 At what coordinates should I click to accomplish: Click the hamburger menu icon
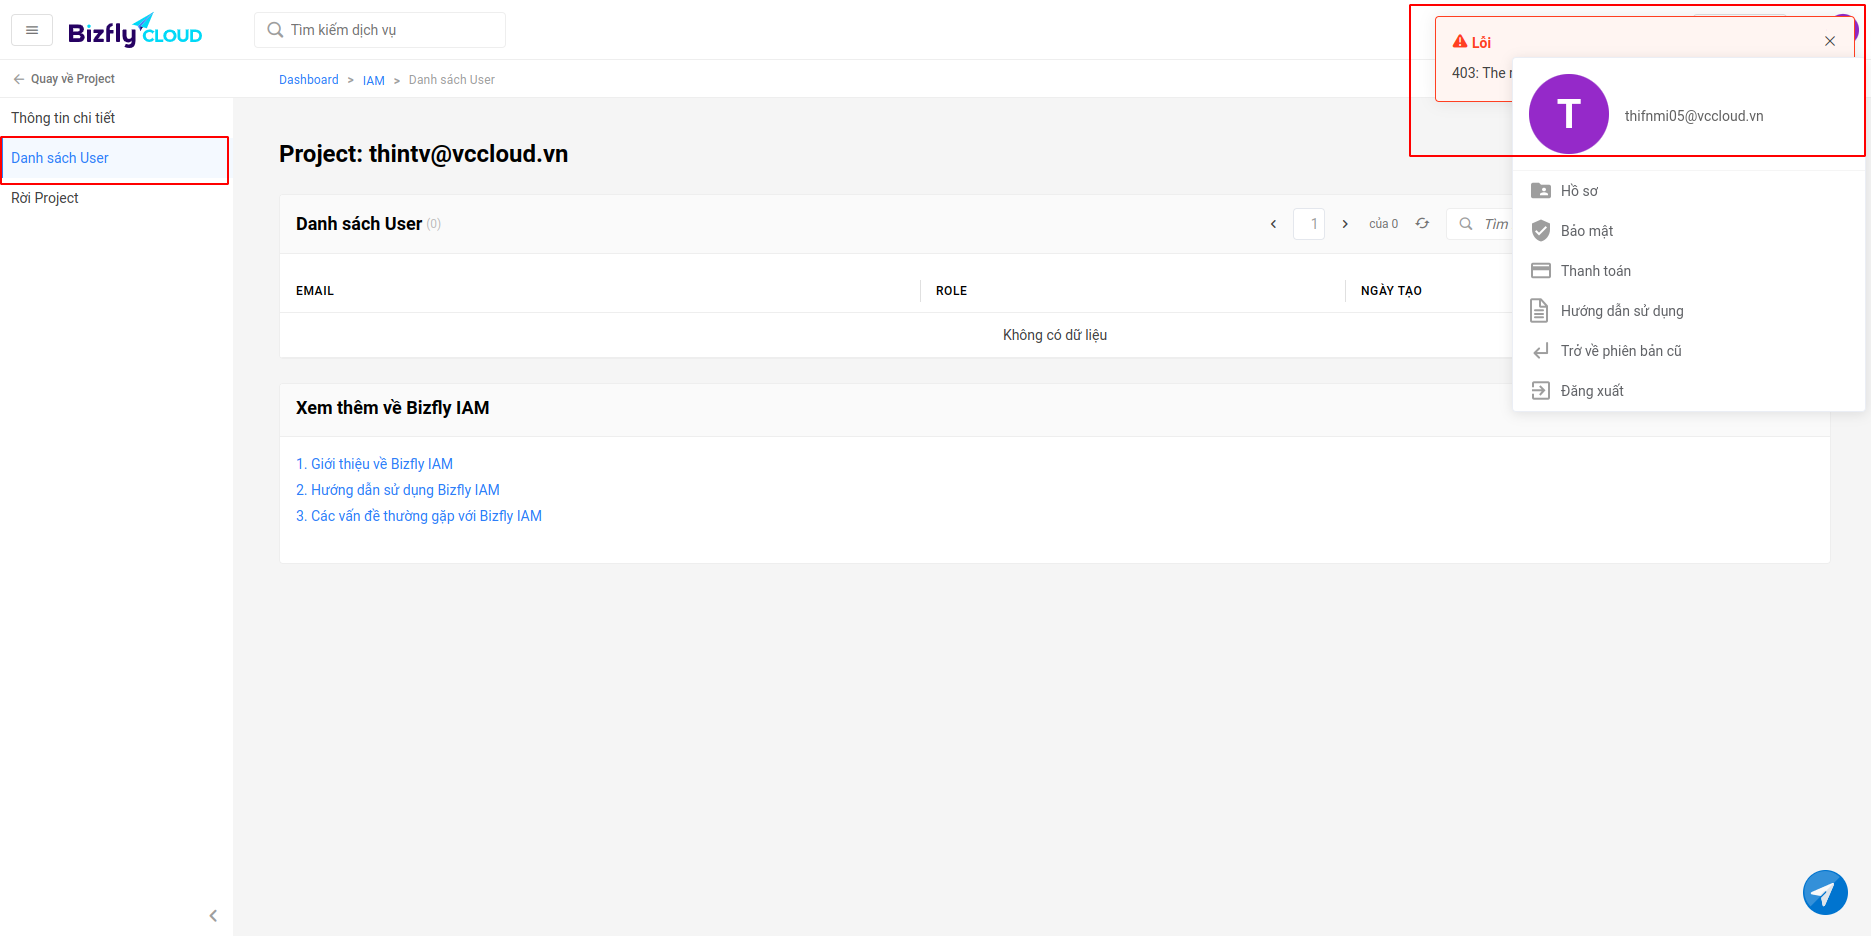(x=32, y=30)
